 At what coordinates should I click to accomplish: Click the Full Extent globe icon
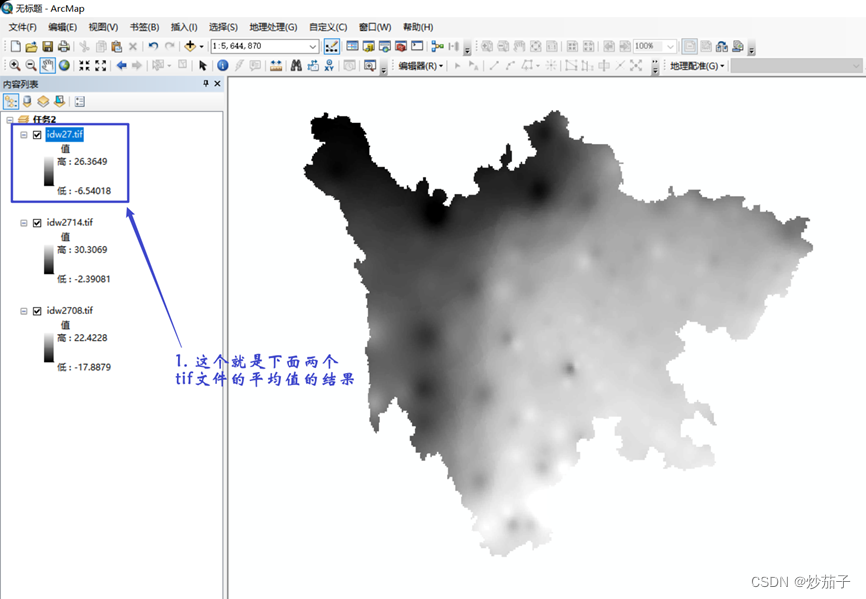(x=64, y=66)
